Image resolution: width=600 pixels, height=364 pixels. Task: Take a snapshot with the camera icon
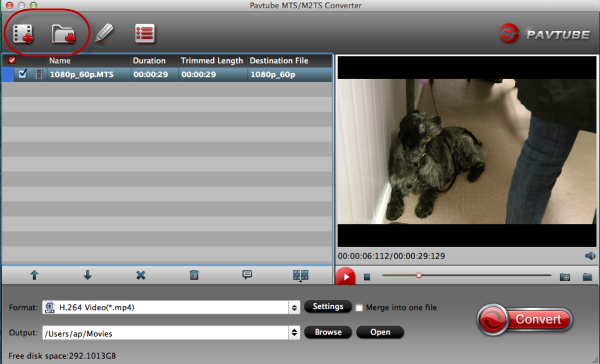coord(565,277)
